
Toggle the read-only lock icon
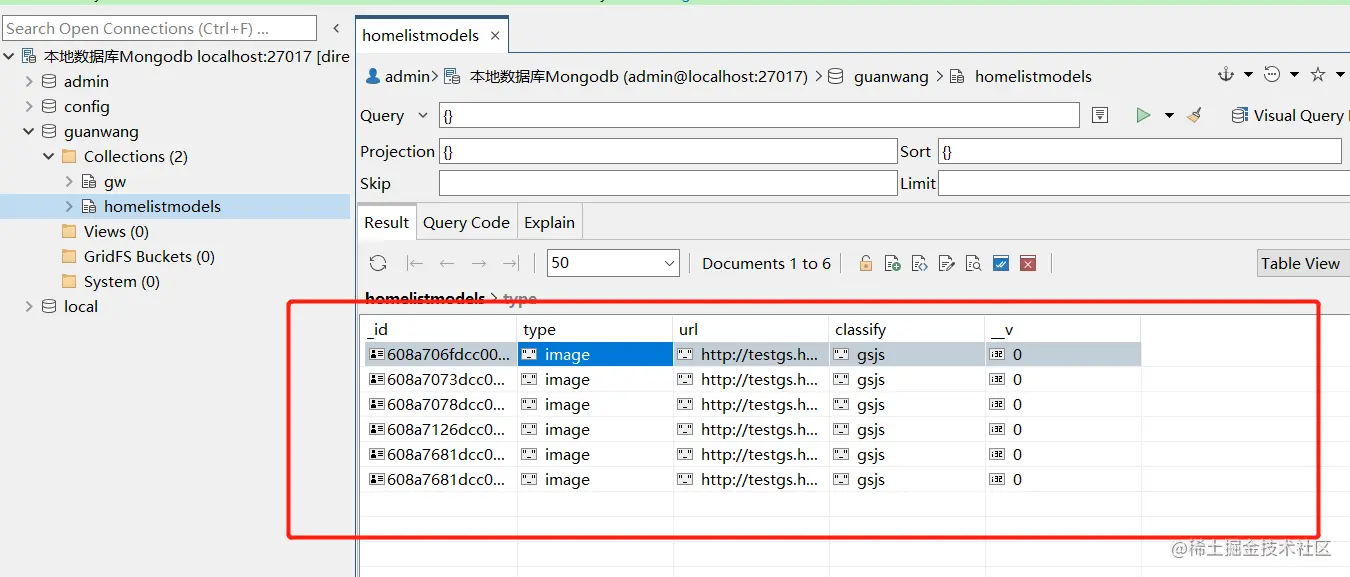pyautogui.click(x=866, y=263)
